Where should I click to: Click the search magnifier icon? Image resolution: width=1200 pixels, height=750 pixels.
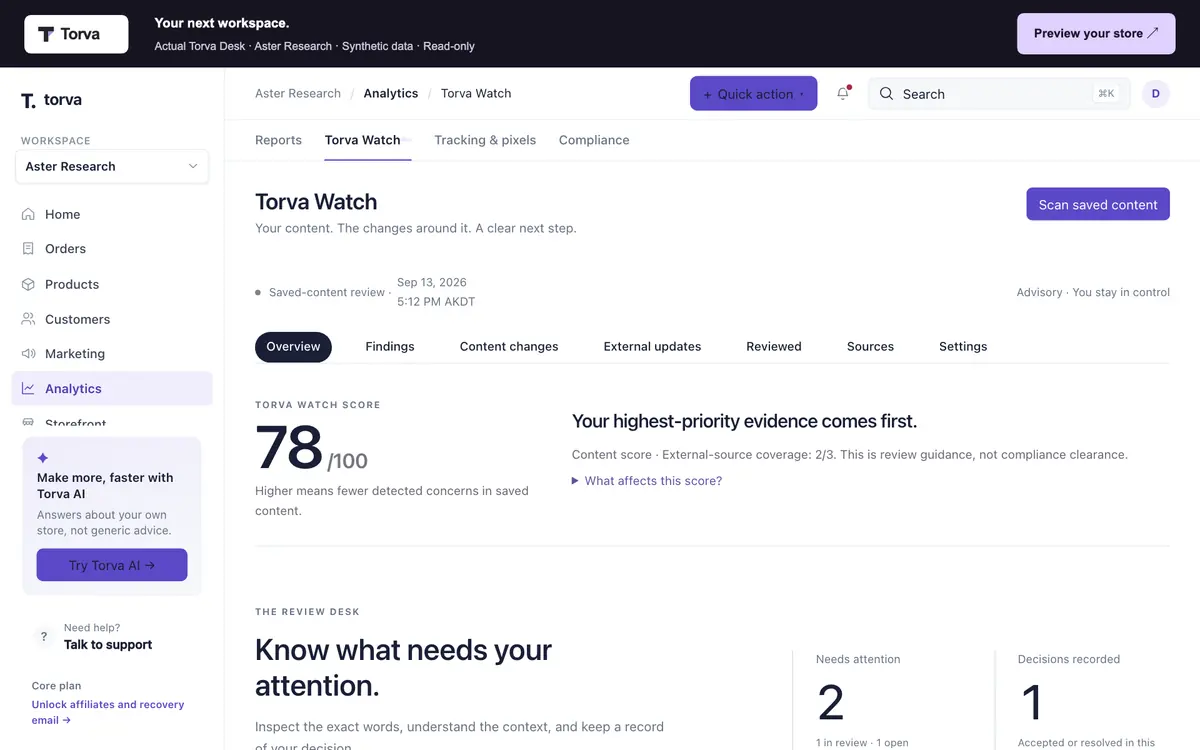click(x=886, y=94)
